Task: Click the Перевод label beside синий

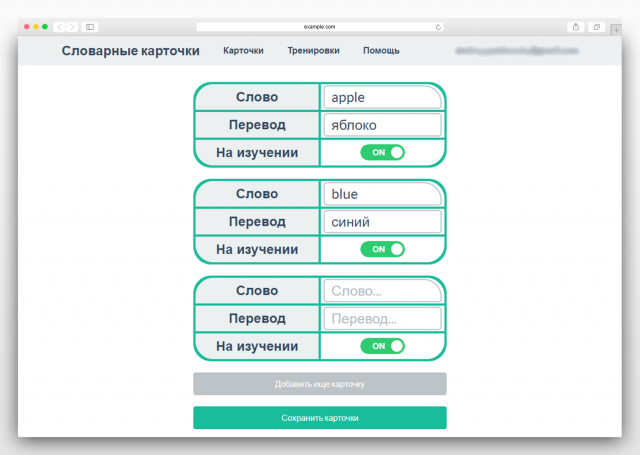Action: [x=257, y=222]
